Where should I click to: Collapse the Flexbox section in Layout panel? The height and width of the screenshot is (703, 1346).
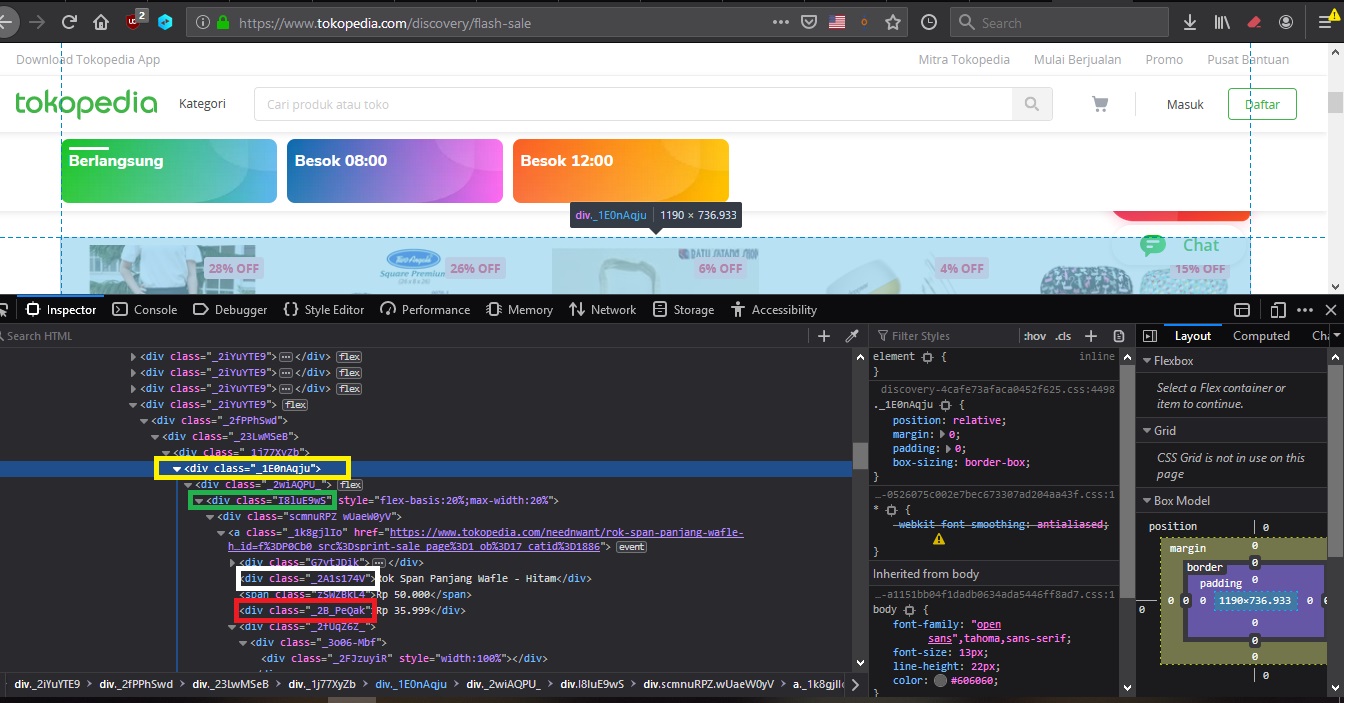[1148, 360]
